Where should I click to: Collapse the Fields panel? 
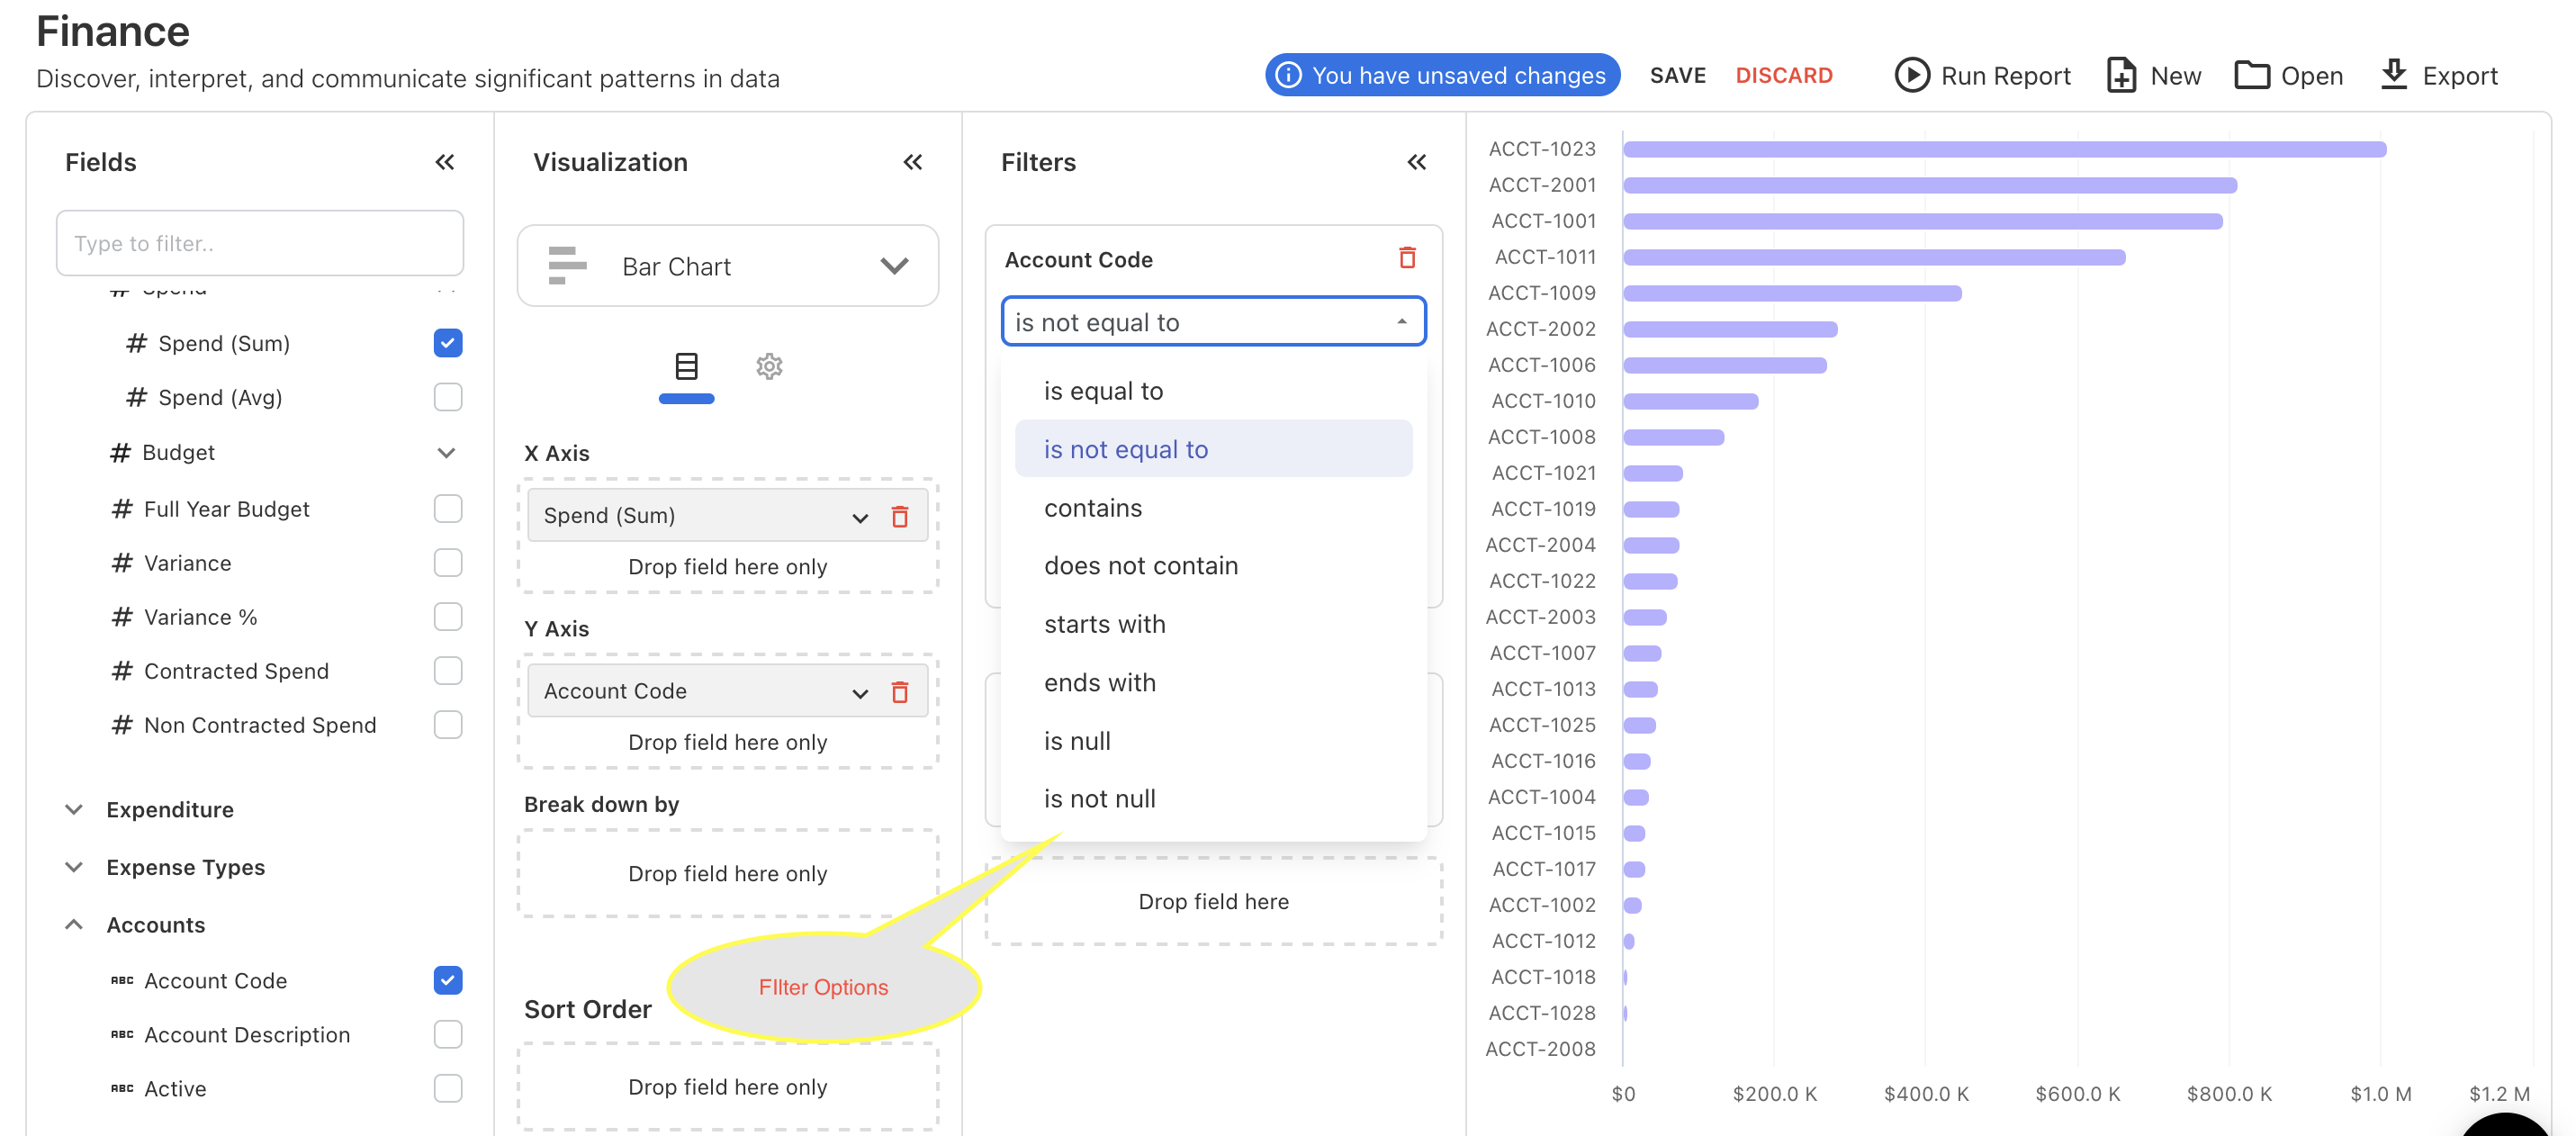click(x=445, y=162)
